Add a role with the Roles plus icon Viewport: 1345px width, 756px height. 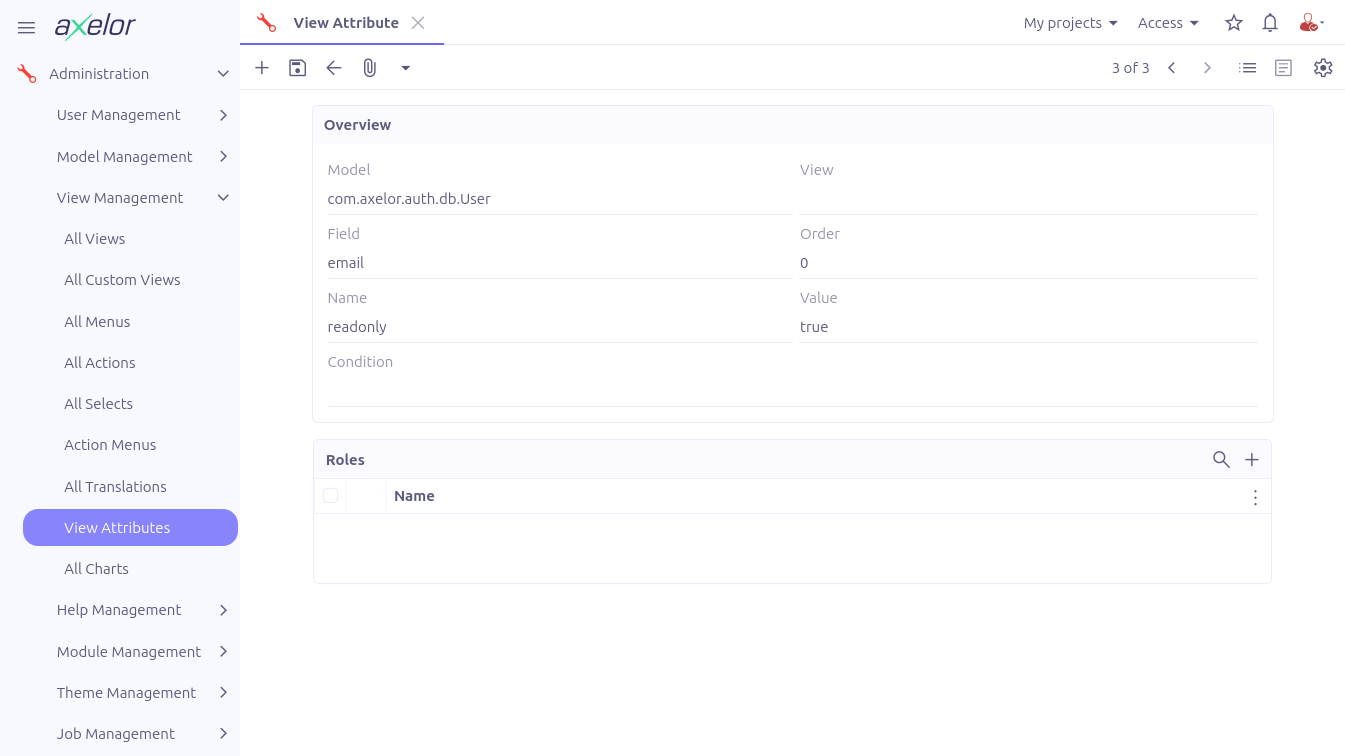(1251, 460)
